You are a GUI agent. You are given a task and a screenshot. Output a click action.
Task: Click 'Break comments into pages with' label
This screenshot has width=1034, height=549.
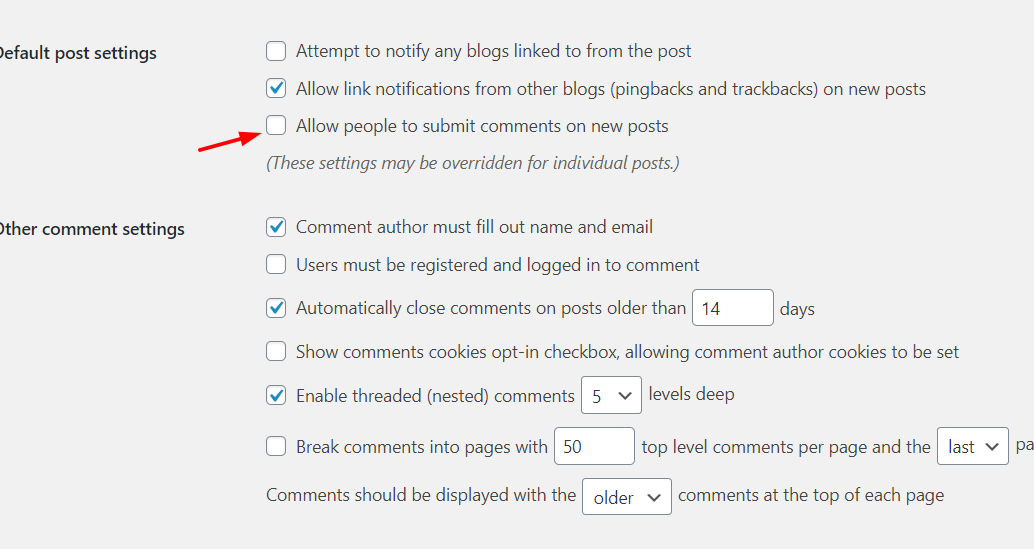pos(421,447)
